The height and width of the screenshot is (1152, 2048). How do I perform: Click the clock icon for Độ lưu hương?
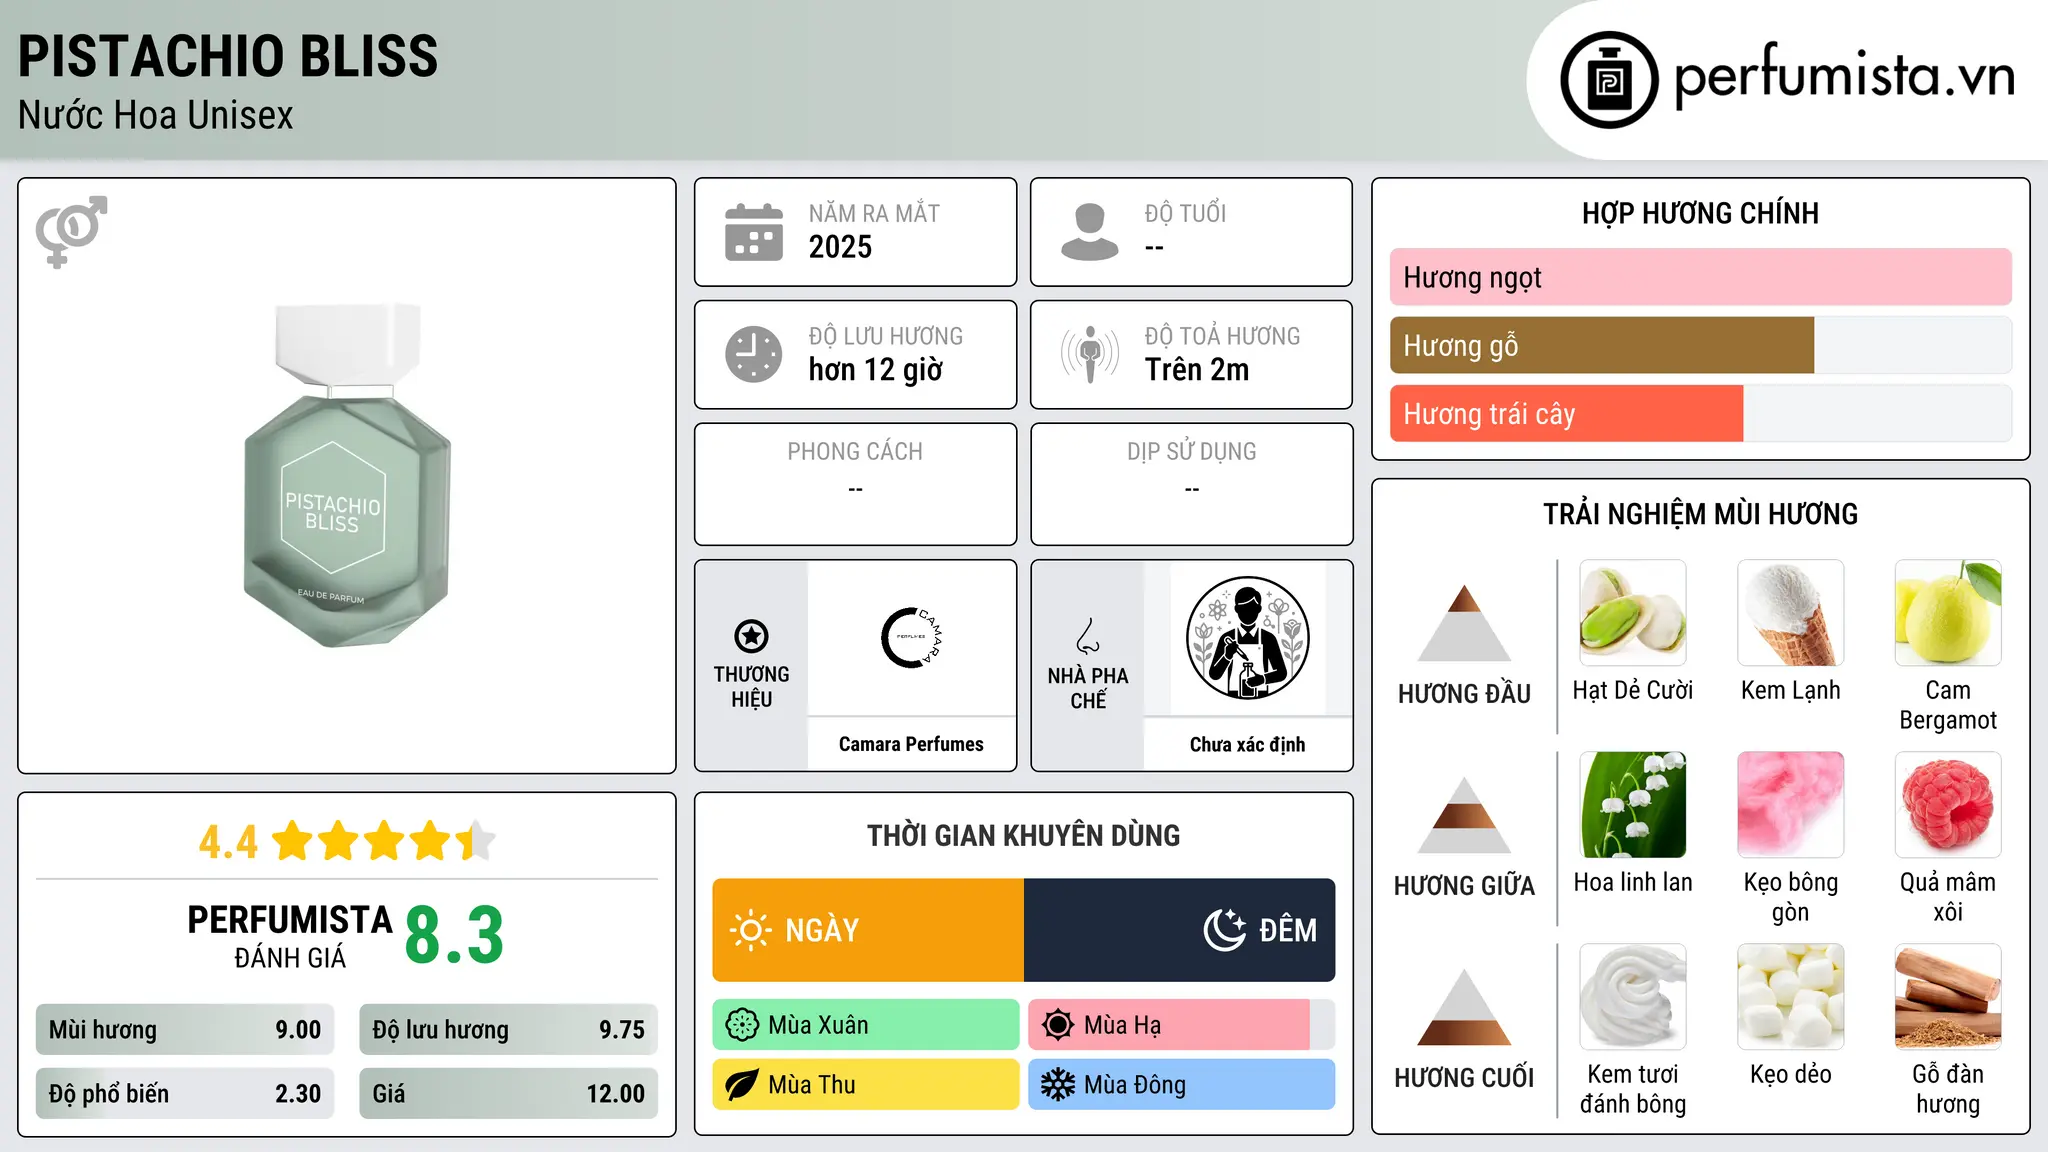click(x=754, y=354)
